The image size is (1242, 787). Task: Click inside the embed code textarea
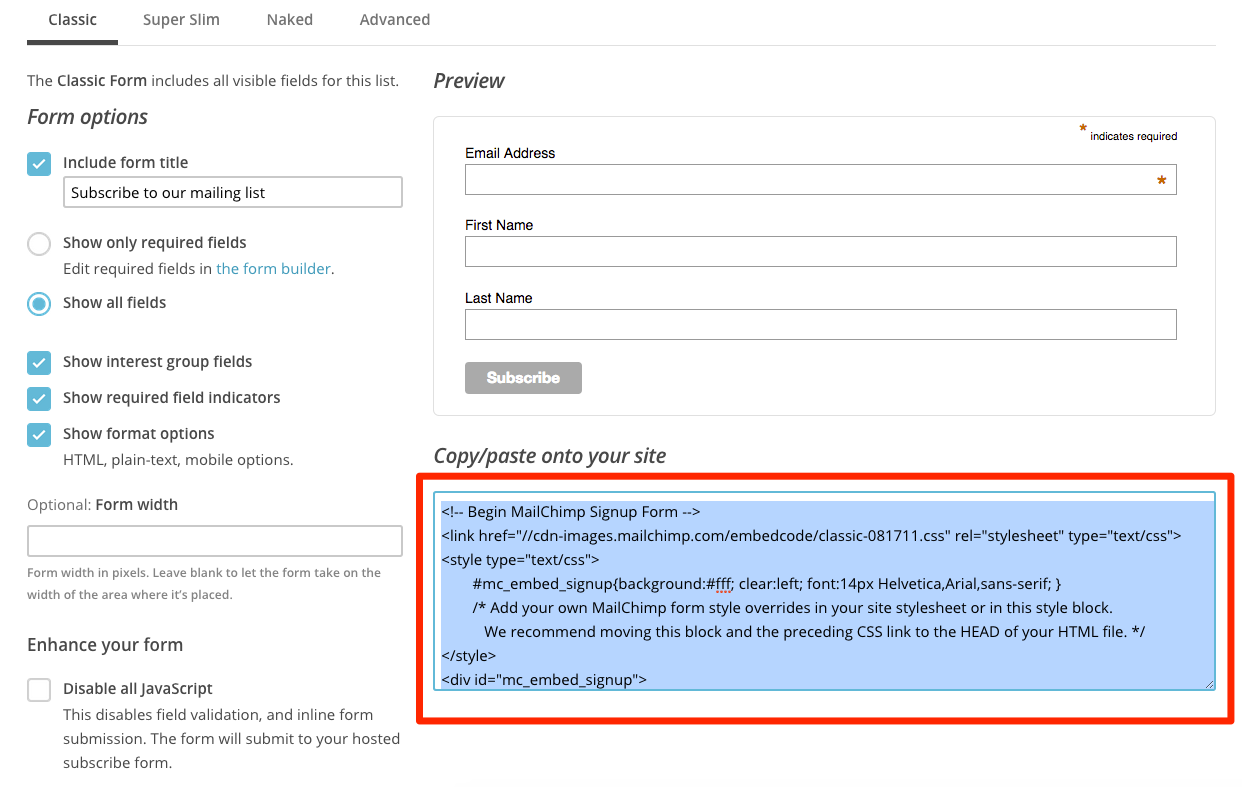coord(824,590)
